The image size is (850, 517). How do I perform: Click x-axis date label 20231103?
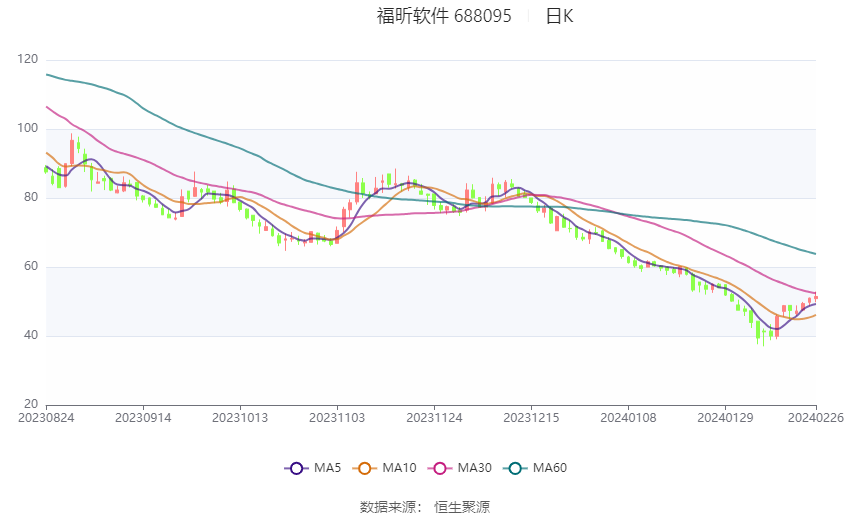pyautogui.click(x=337, y=418)
